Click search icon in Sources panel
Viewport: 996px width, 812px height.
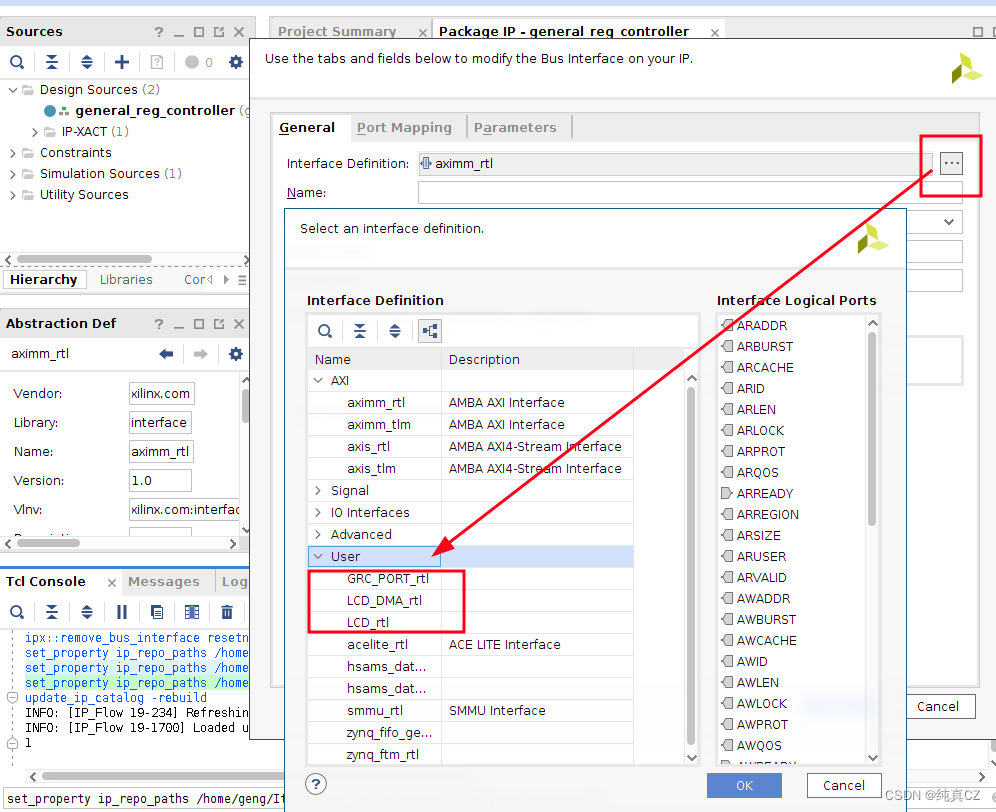click(x=17, y=62)
